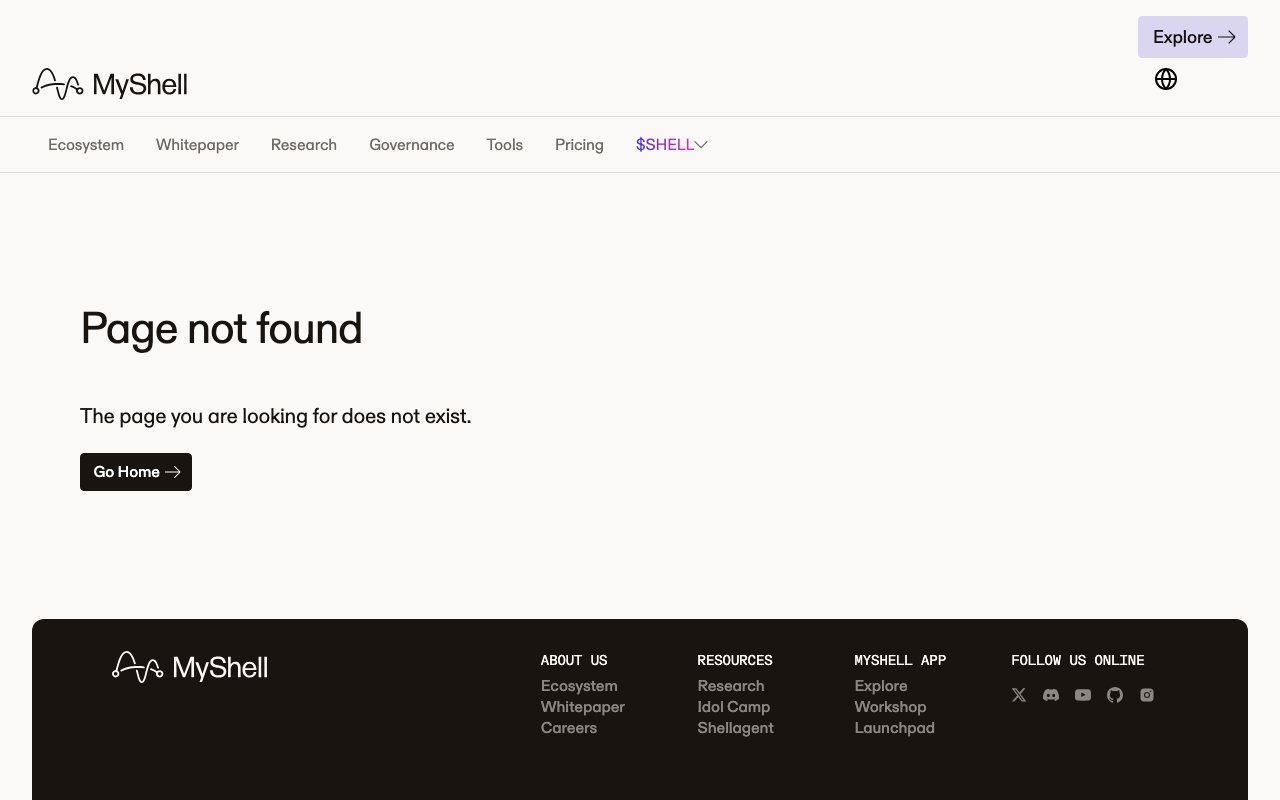The width and height of the screenshot is (1280, 800).
Task: Open the Whitepaper nav item
Action: [x=197, y=145]
